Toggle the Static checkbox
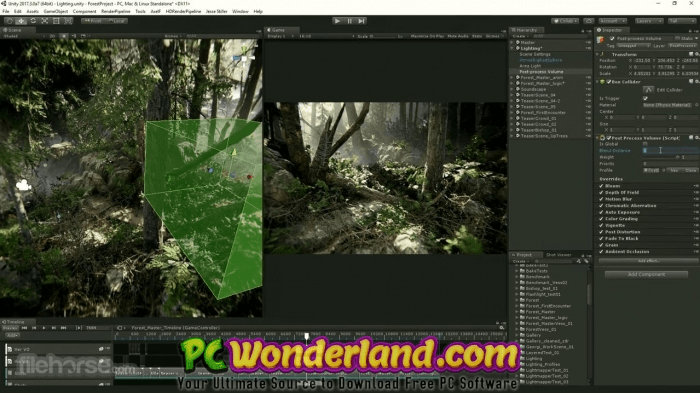The height and width of the screenshot is (393, 700). pos(677,38)
